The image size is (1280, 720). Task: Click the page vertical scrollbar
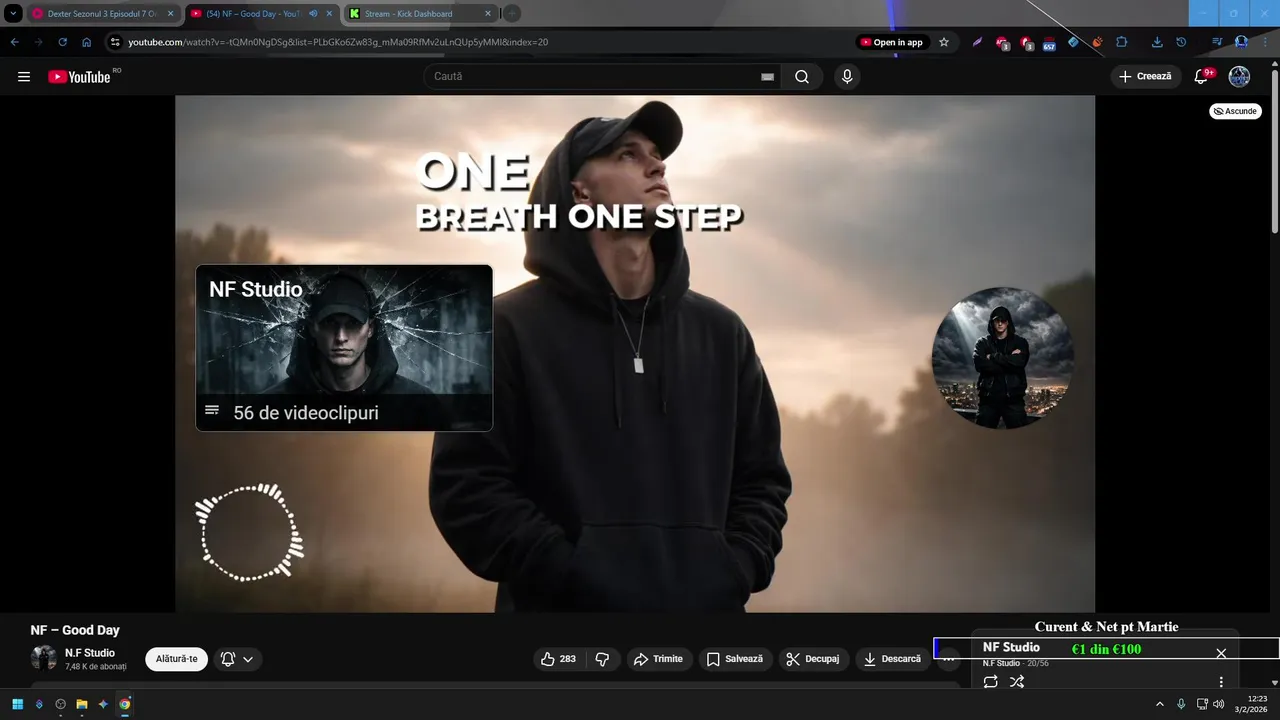[1274, 150]
